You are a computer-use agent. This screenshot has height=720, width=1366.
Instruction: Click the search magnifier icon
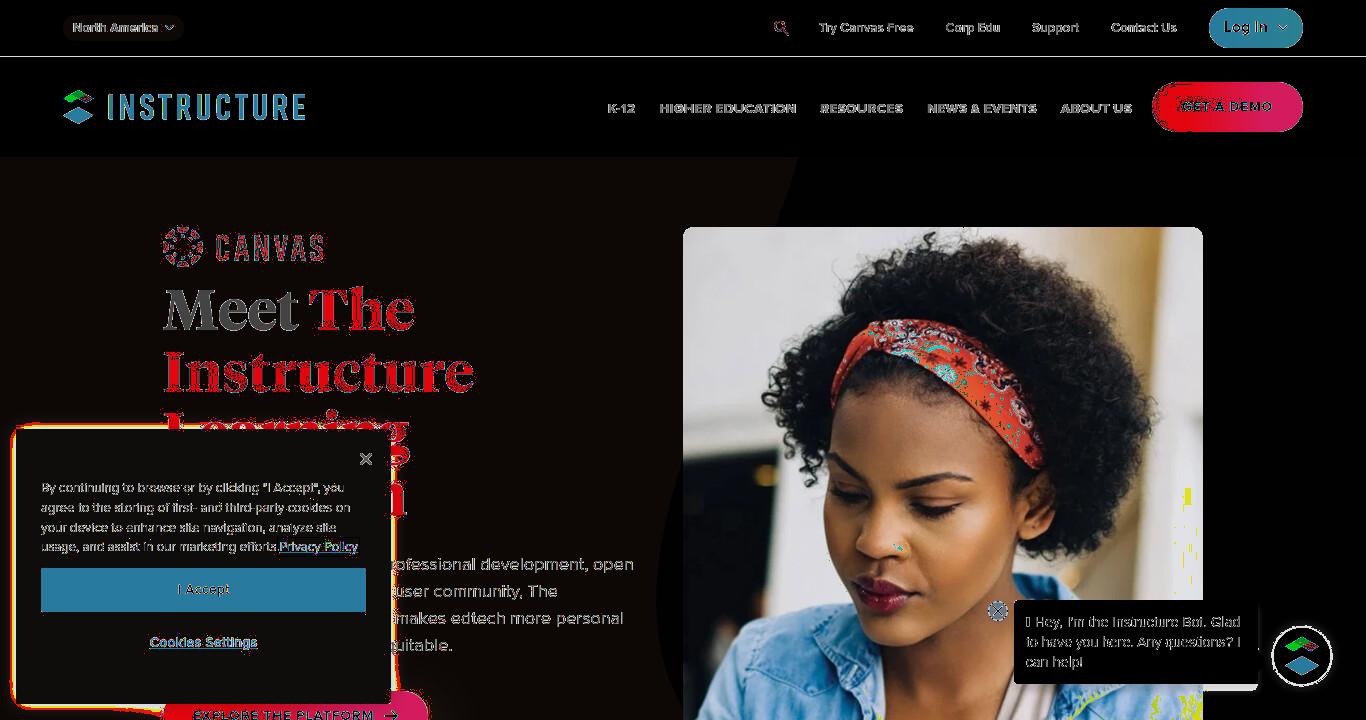[781, 28]
